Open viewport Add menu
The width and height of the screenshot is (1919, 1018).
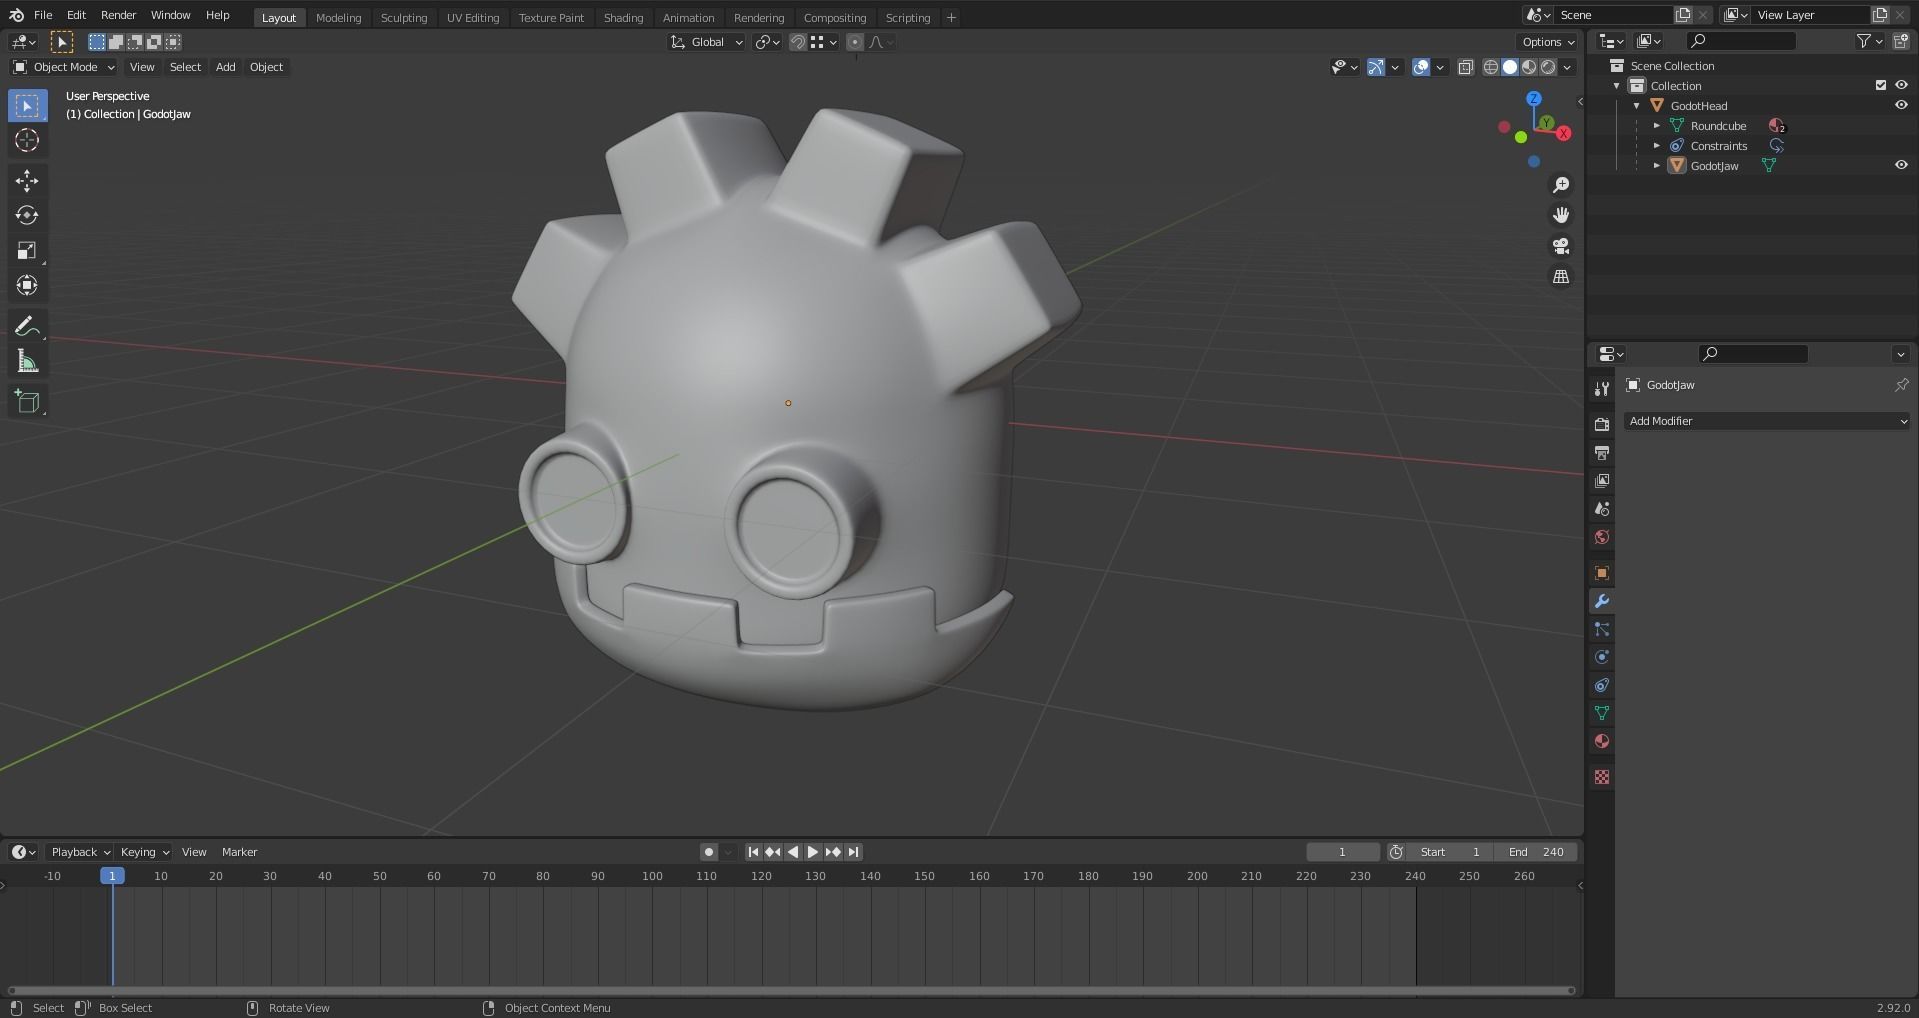click(x=226, y=67)
